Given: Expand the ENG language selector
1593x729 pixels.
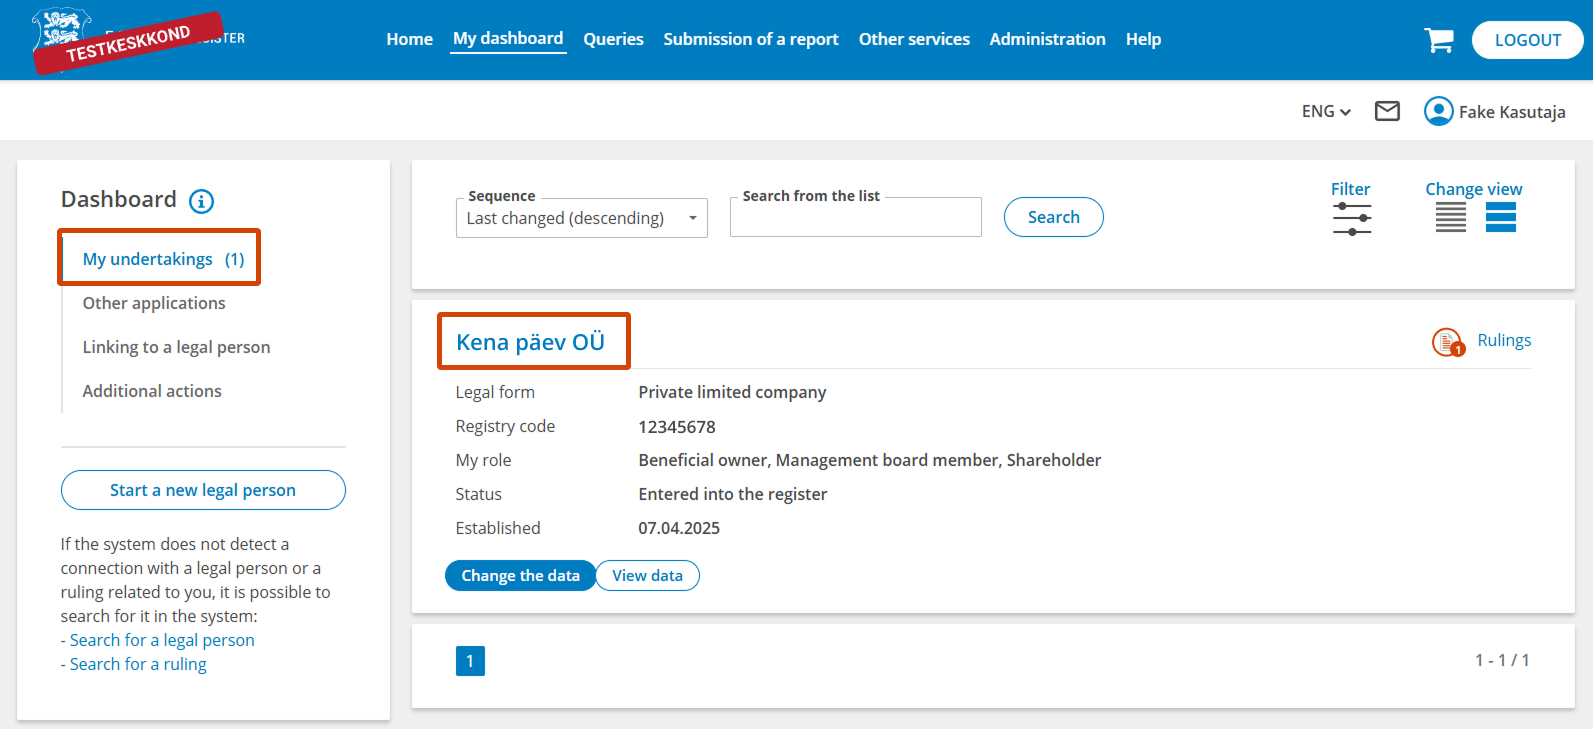Looking at the screenshot, I should click(x=1325, y=112).
